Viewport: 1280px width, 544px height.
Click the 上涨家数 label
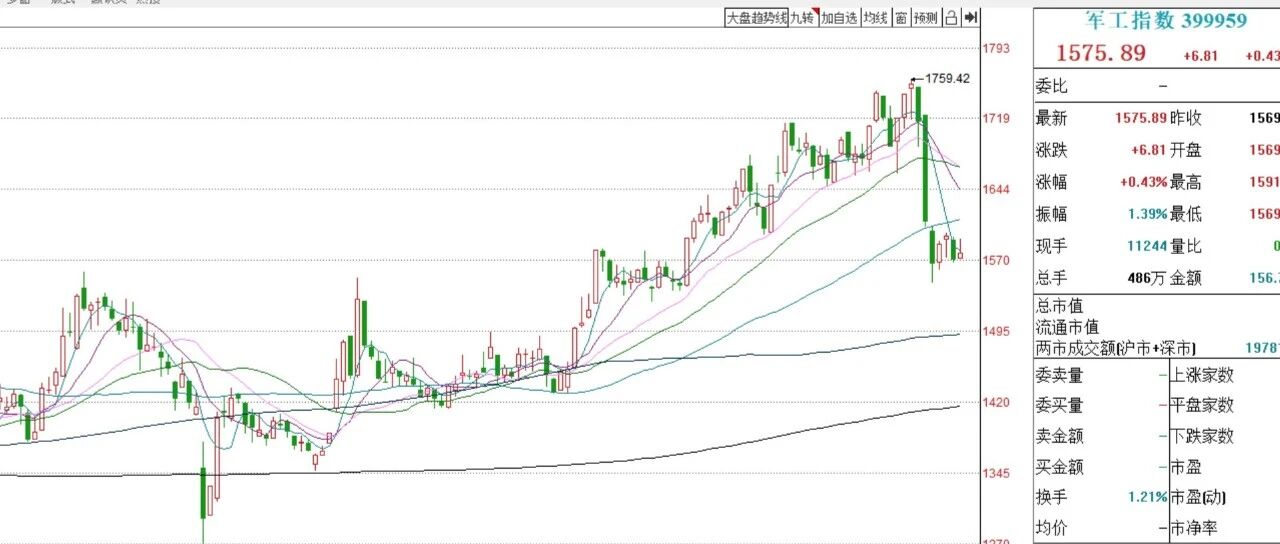1202,376
